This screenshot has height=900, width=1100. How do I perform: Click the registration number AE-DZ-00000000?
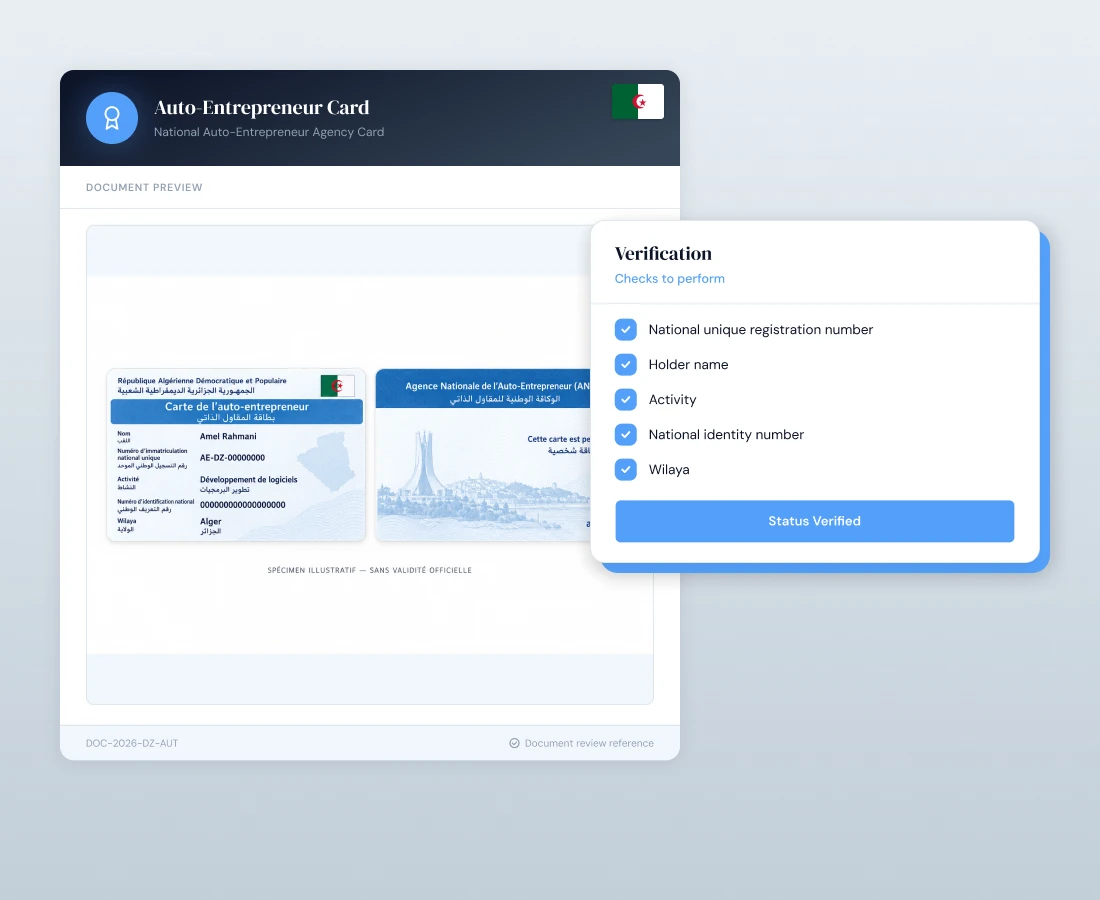coord(232,457)
